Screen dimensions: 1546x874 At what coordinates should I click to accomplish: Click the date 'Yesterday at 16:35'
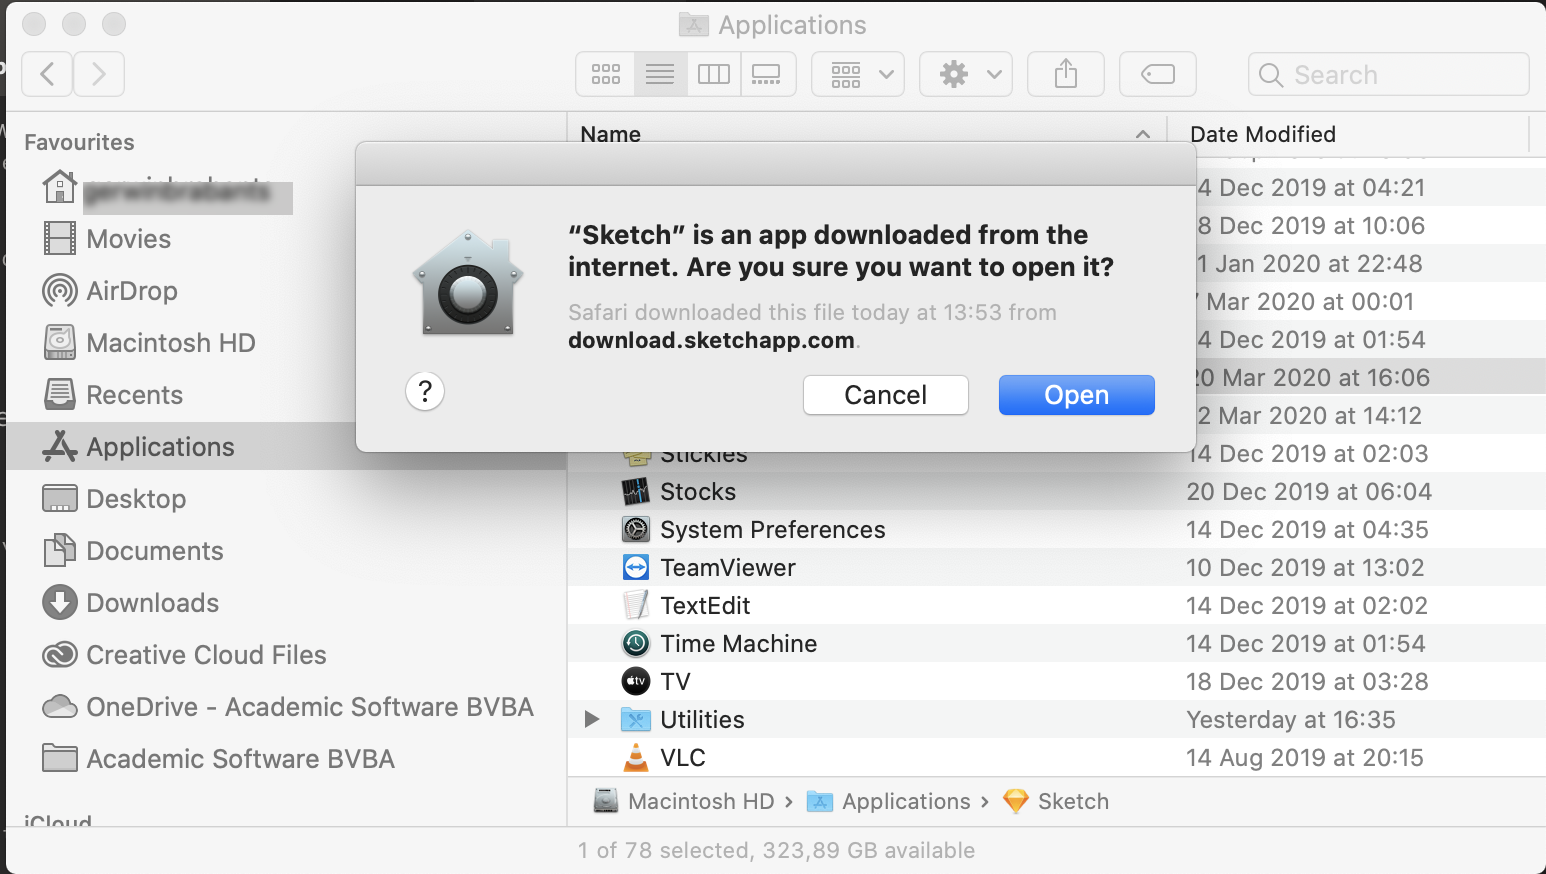[x=1291, y=720]
